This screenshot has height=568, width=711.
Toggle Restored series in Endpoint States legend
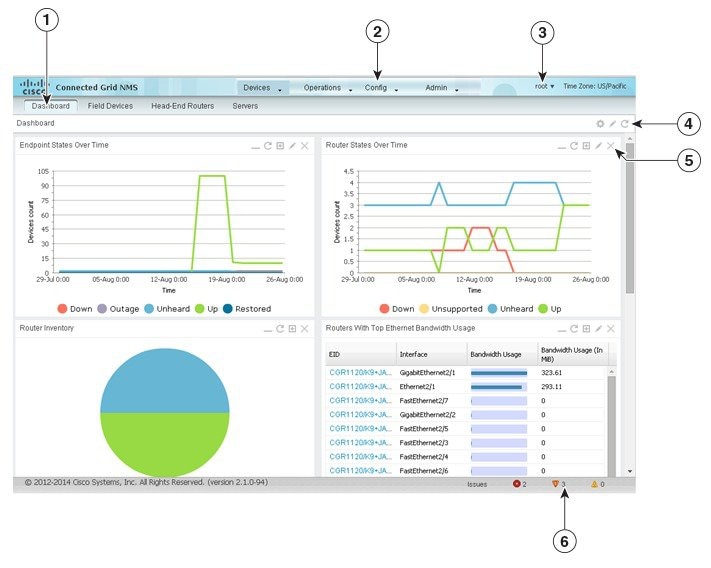click(247, 309)
